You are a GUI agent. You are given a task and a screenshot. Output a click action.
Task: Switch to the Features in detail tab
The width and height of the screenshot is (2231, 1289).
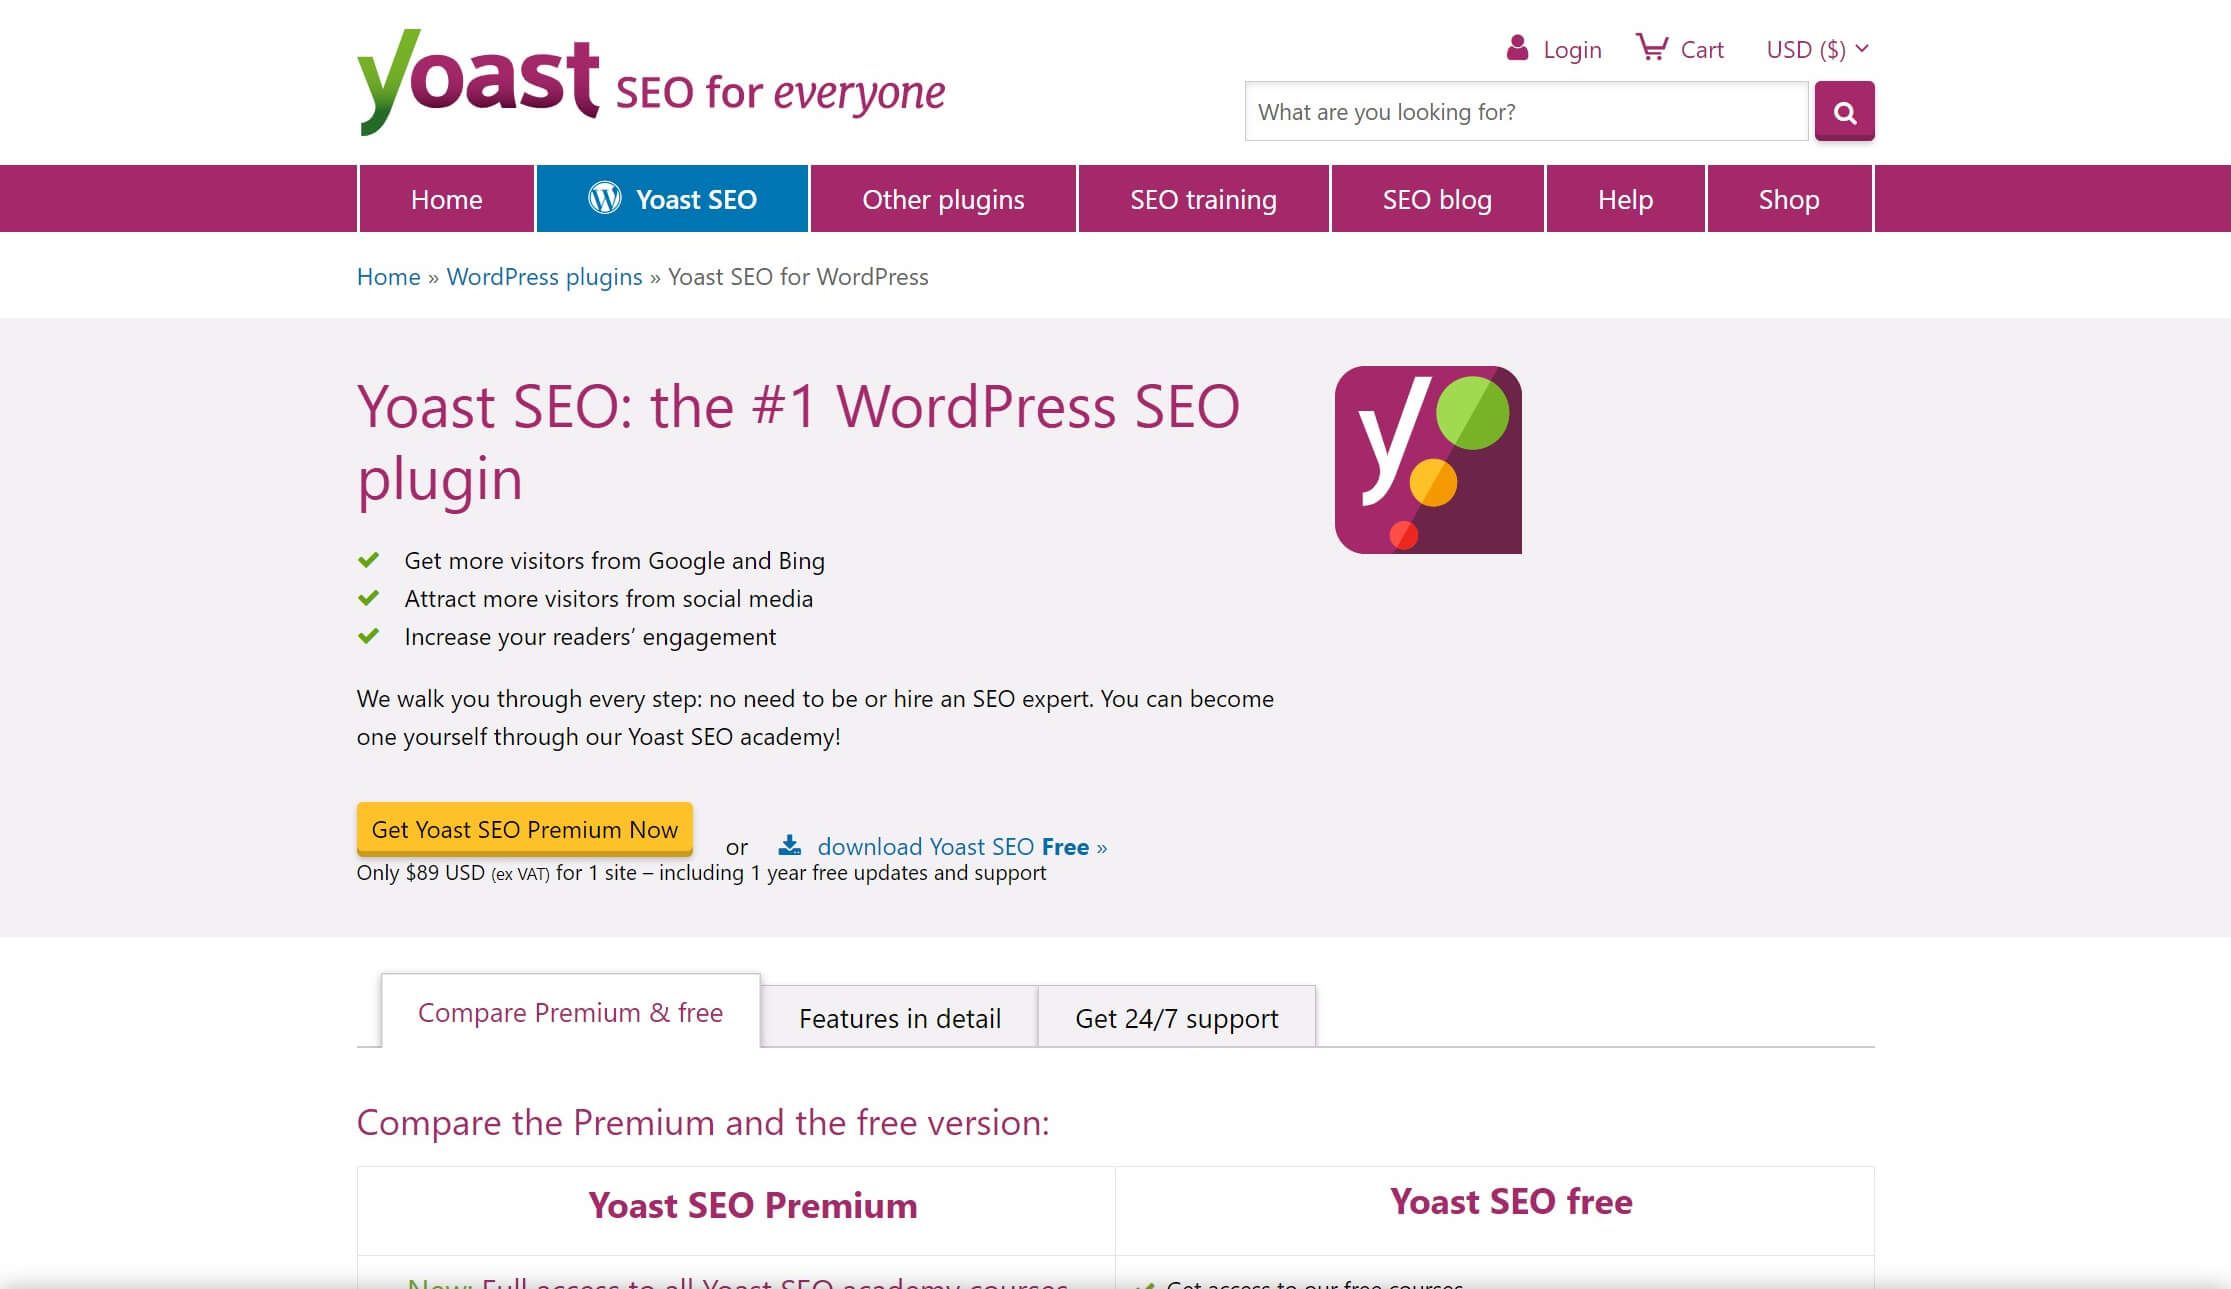click(x=899, y=1018)
